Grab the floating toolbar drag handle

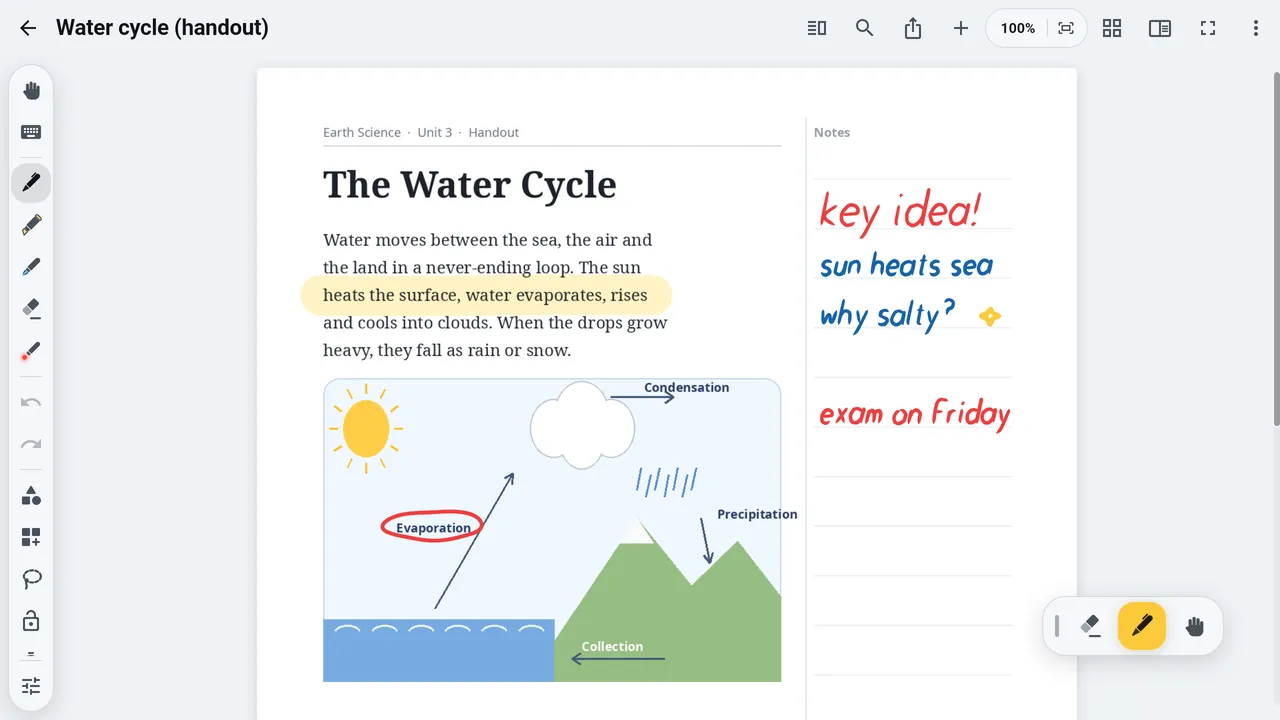pyautogui.click(x=1057, y=626)
